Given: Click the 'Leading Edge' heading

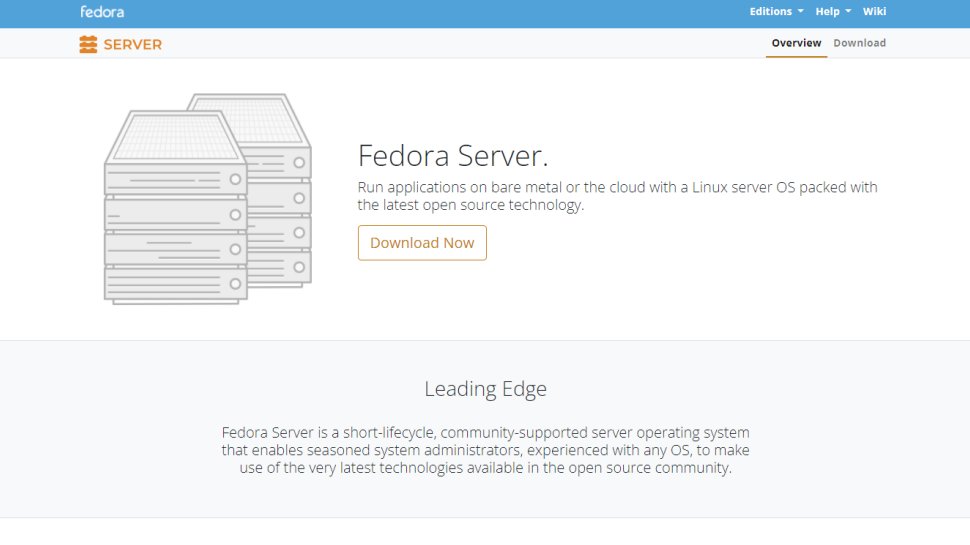Looking at the screenshot, I should (485, 388).
